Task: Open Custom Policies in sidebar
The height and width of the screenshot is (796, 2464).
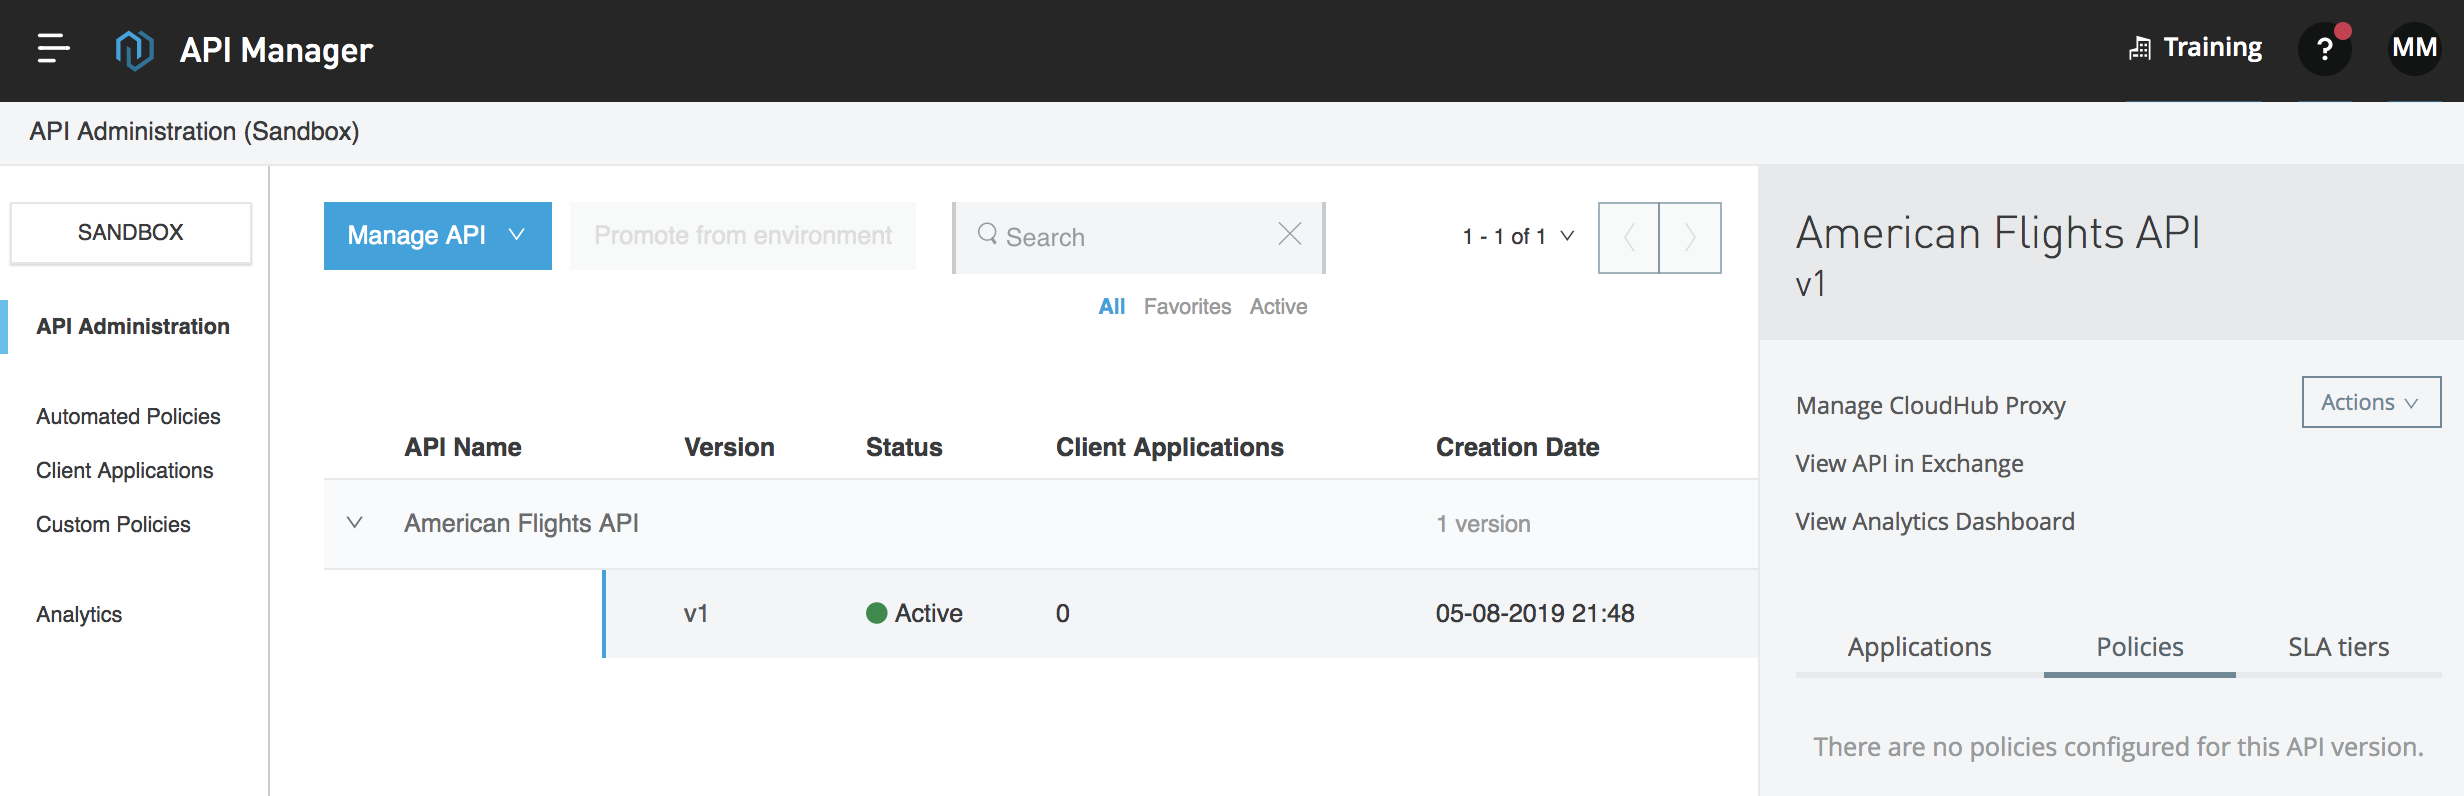Action: (113, 525)
